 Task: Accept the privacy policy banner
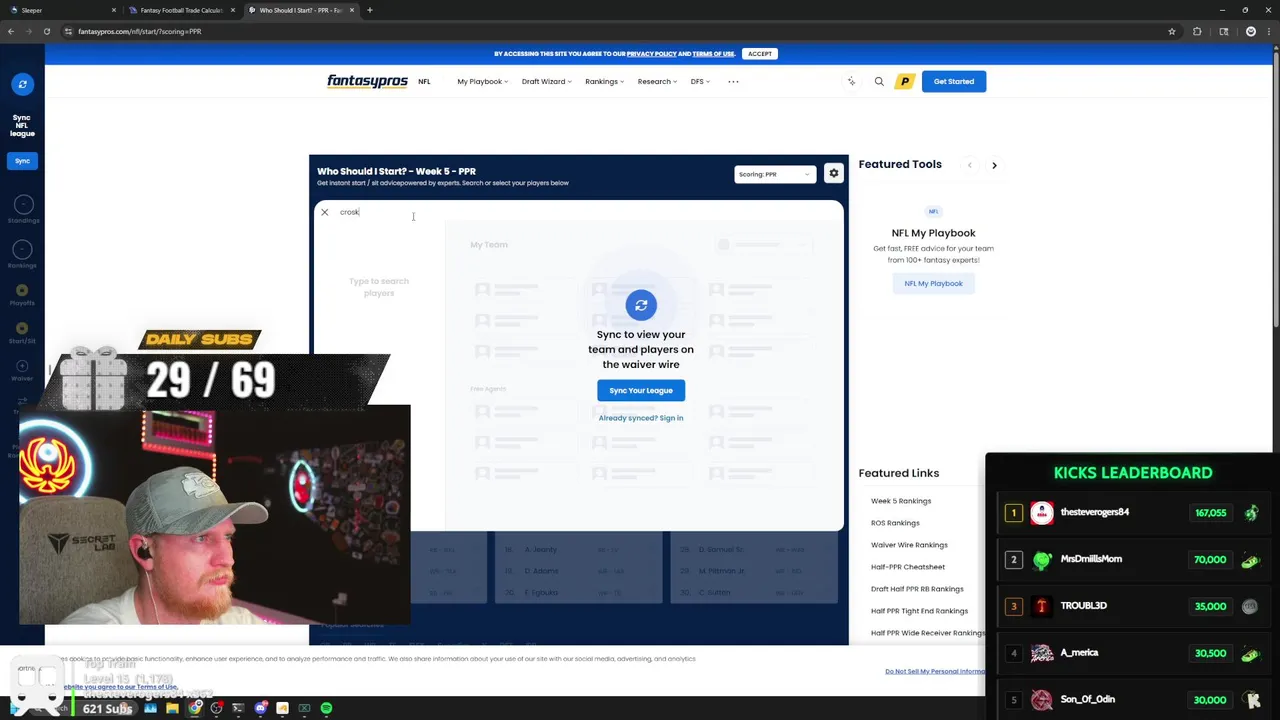click(x=760, y=53)
